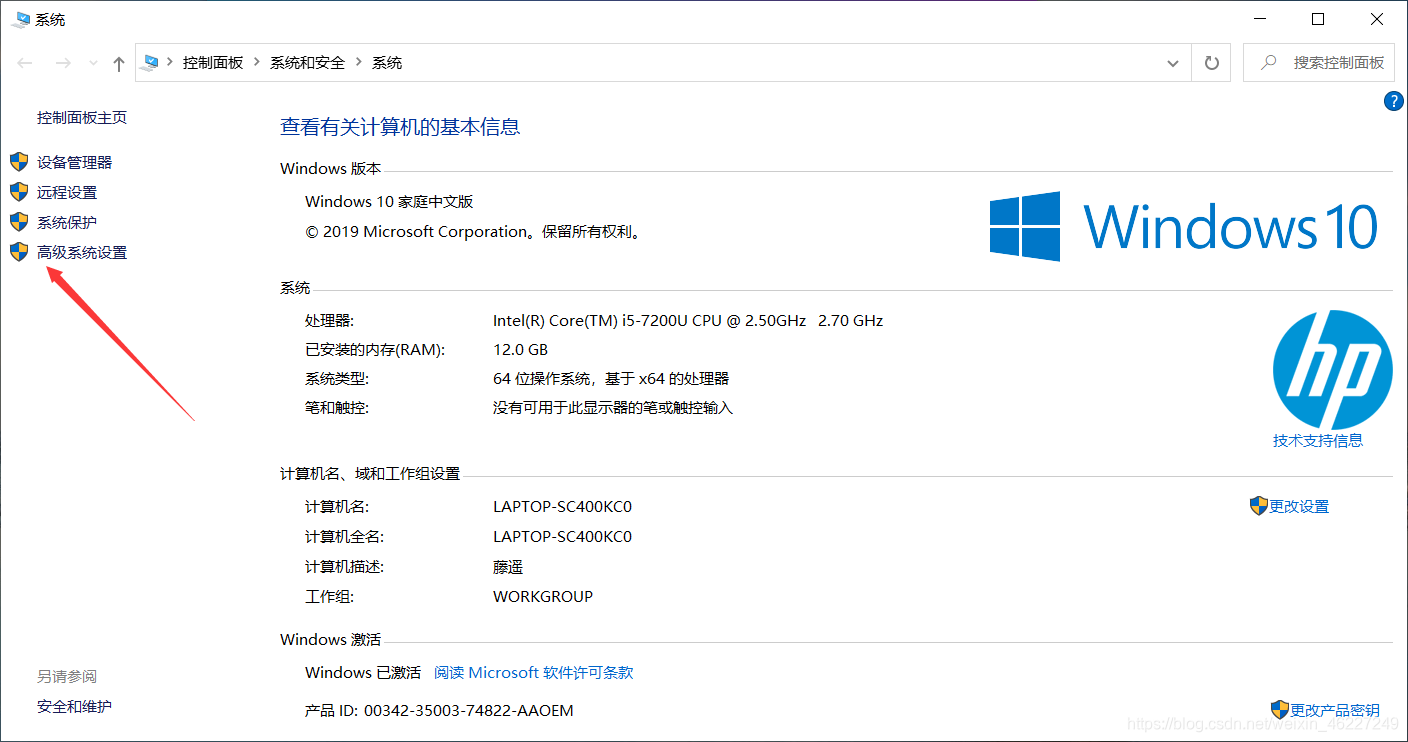This screenshot has width=1408, height=742.
Task: Open 技术支持信息 link
Action: pos(1318,440)
